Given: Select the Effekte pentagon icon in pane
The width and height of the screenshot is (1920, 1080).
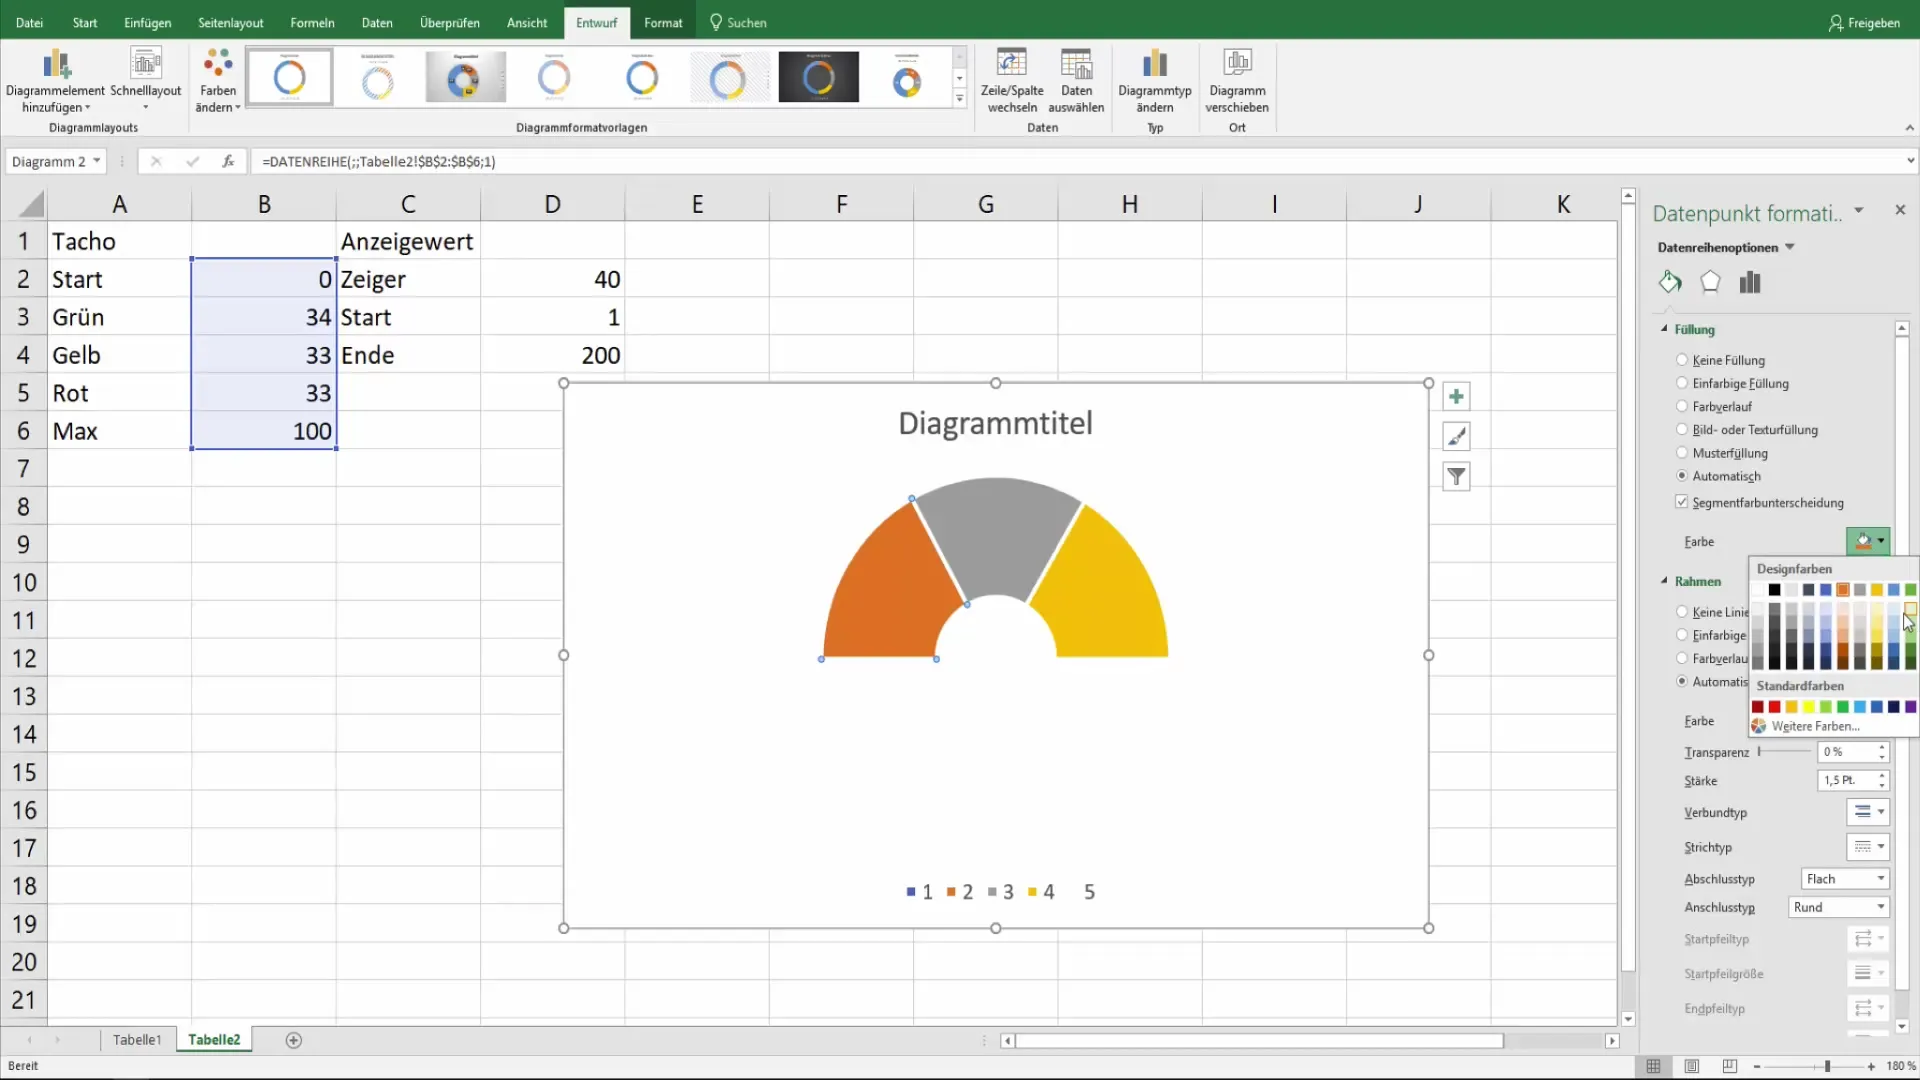Looking at the screenshot, I should [1710, 282].
